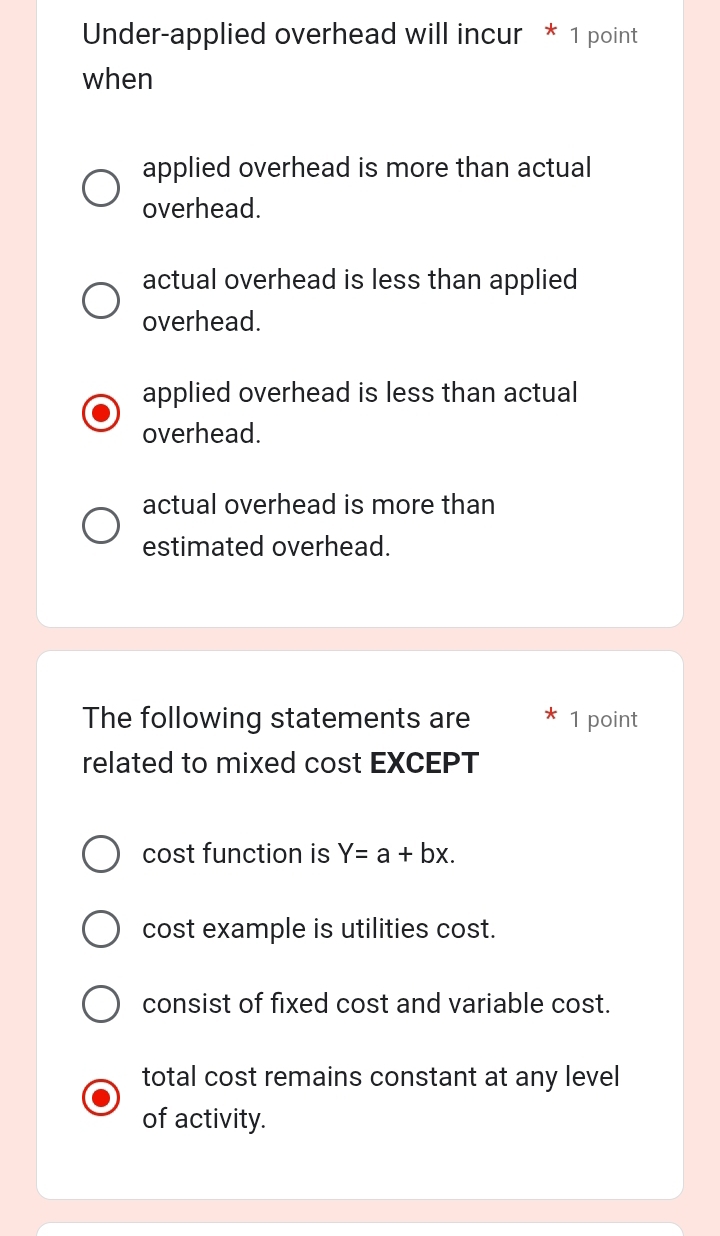The height and width of the screenshot is (1236, 720).
Task: Select radio for applied overhead more than actual
Action: pos(100,188)
